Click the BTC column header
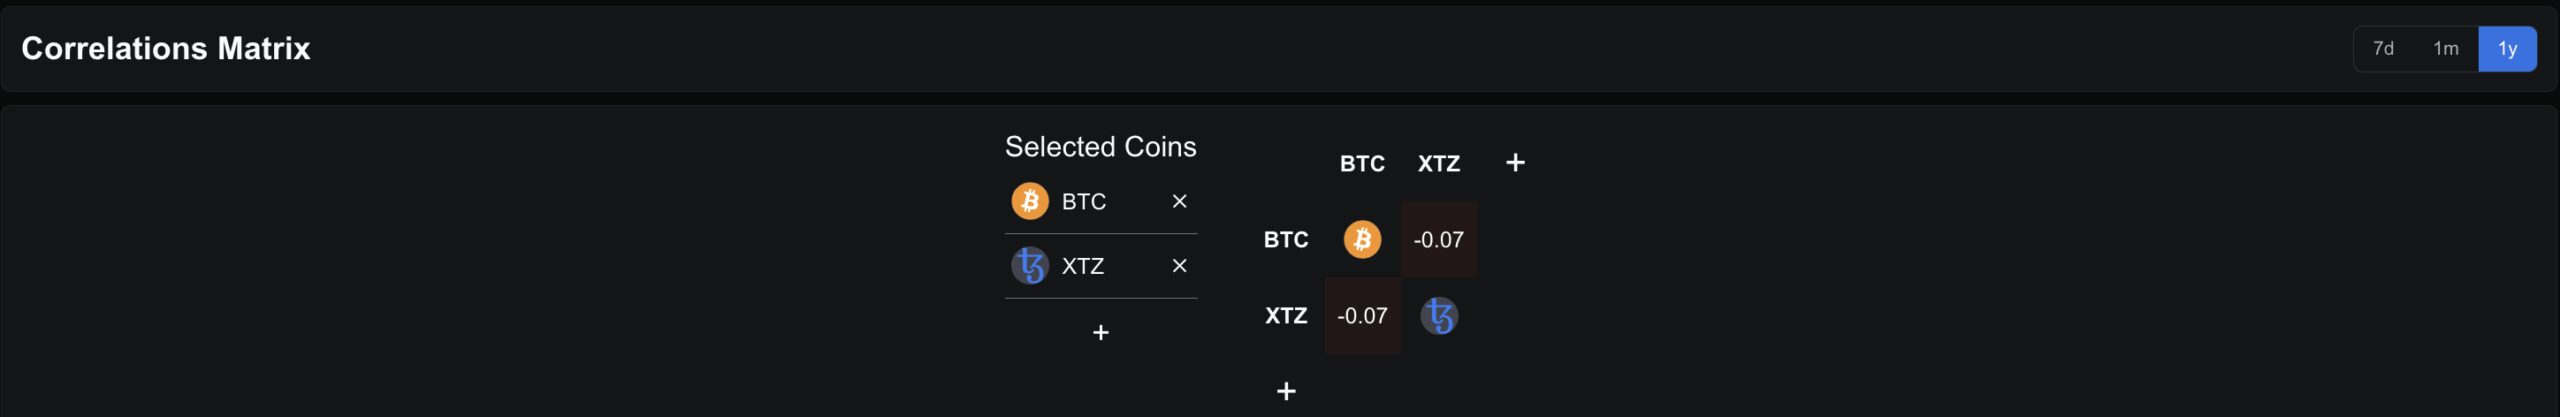Screen dimensions: 2560x417 (x=1362, y=164)
